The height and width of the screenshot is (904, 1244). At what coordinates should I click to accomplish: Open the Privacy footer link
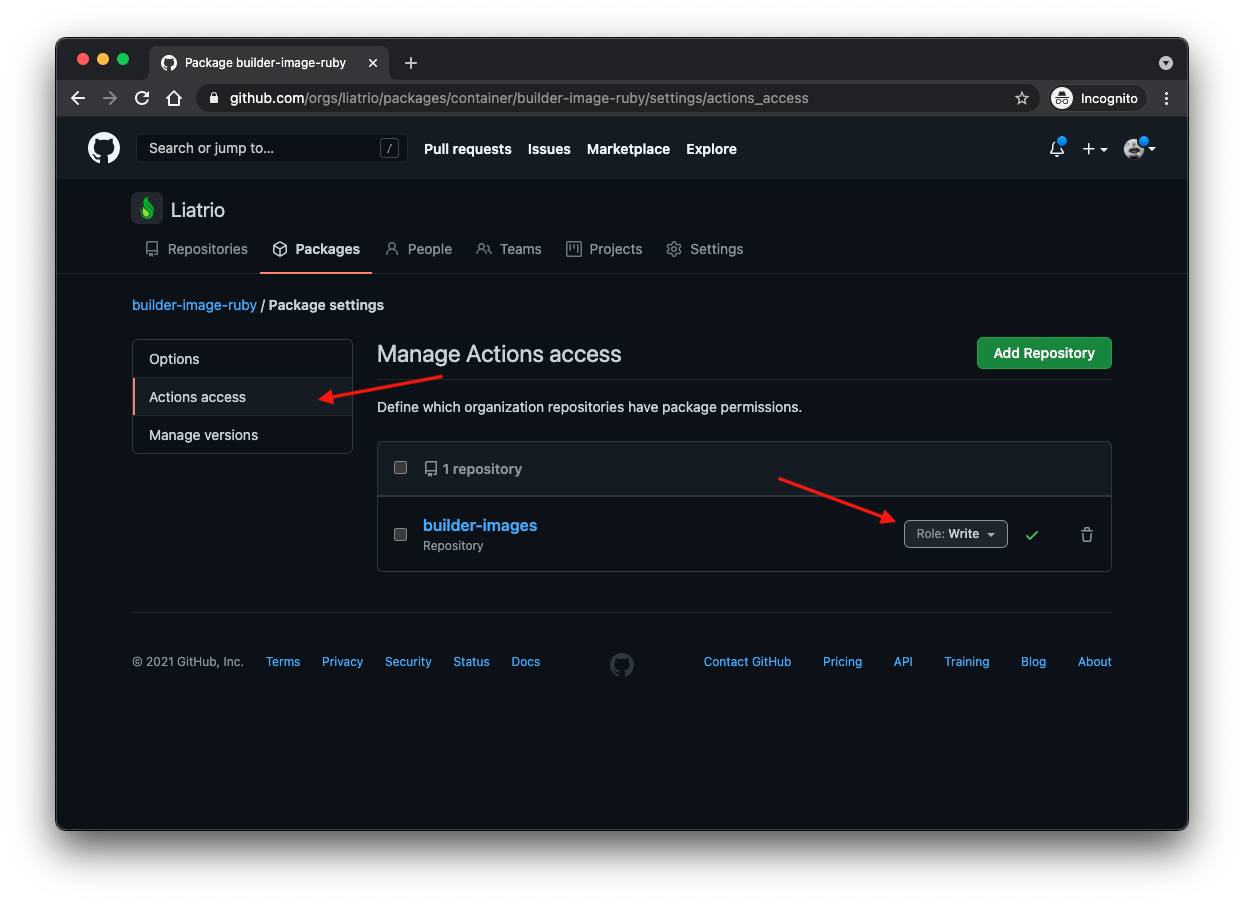point(342,662)
